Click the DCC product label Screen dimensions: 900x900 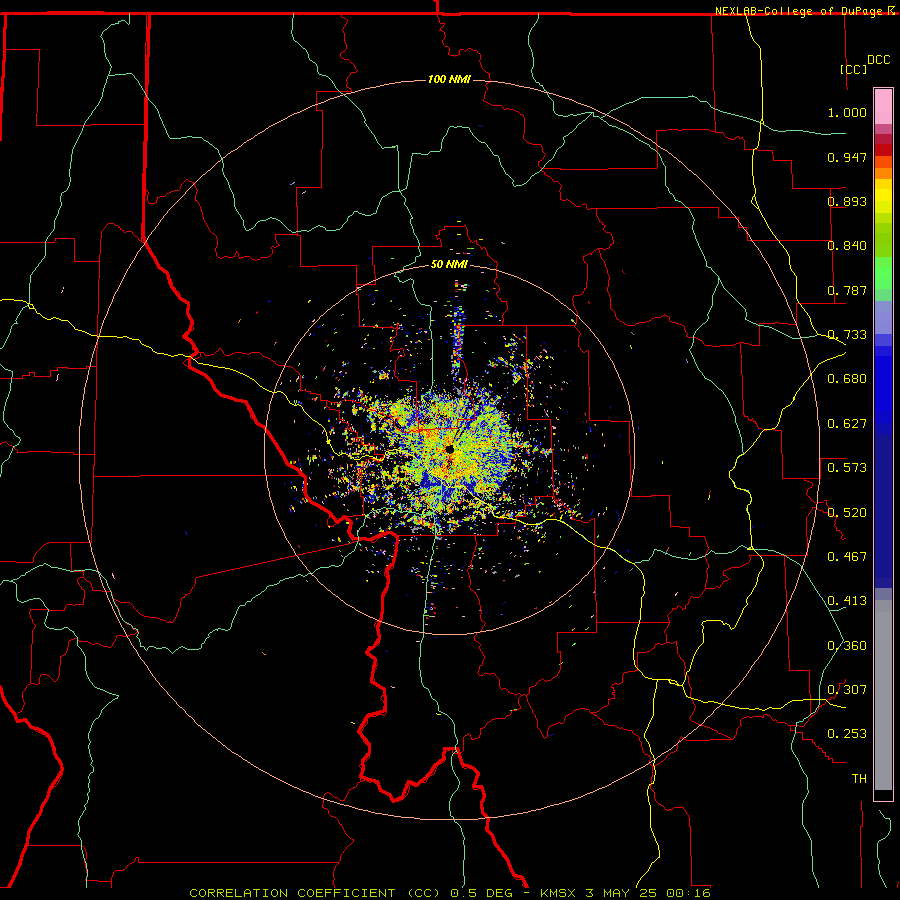tap(878, 60)
